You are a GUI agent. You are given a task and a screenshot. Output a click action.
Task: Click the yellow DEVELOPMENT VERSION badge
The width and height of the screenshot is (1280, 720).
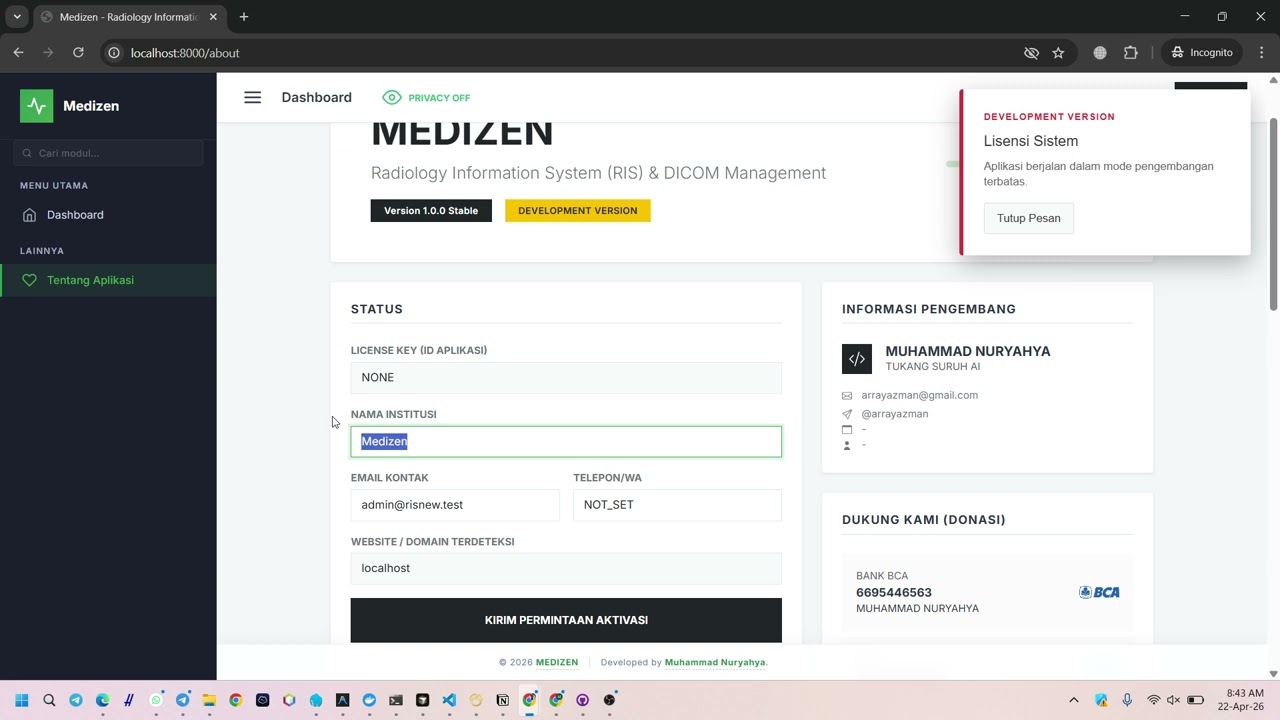click(x=577, y=211)
